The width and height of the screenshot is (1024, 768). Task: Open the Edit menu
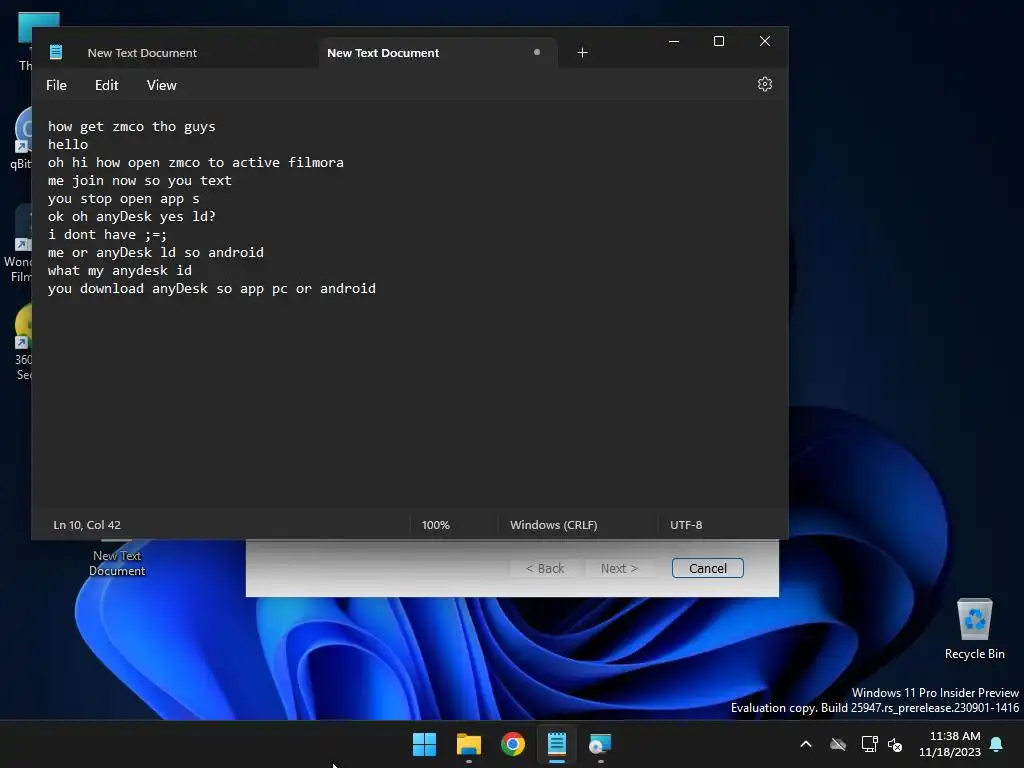click(x=106, y=85)
